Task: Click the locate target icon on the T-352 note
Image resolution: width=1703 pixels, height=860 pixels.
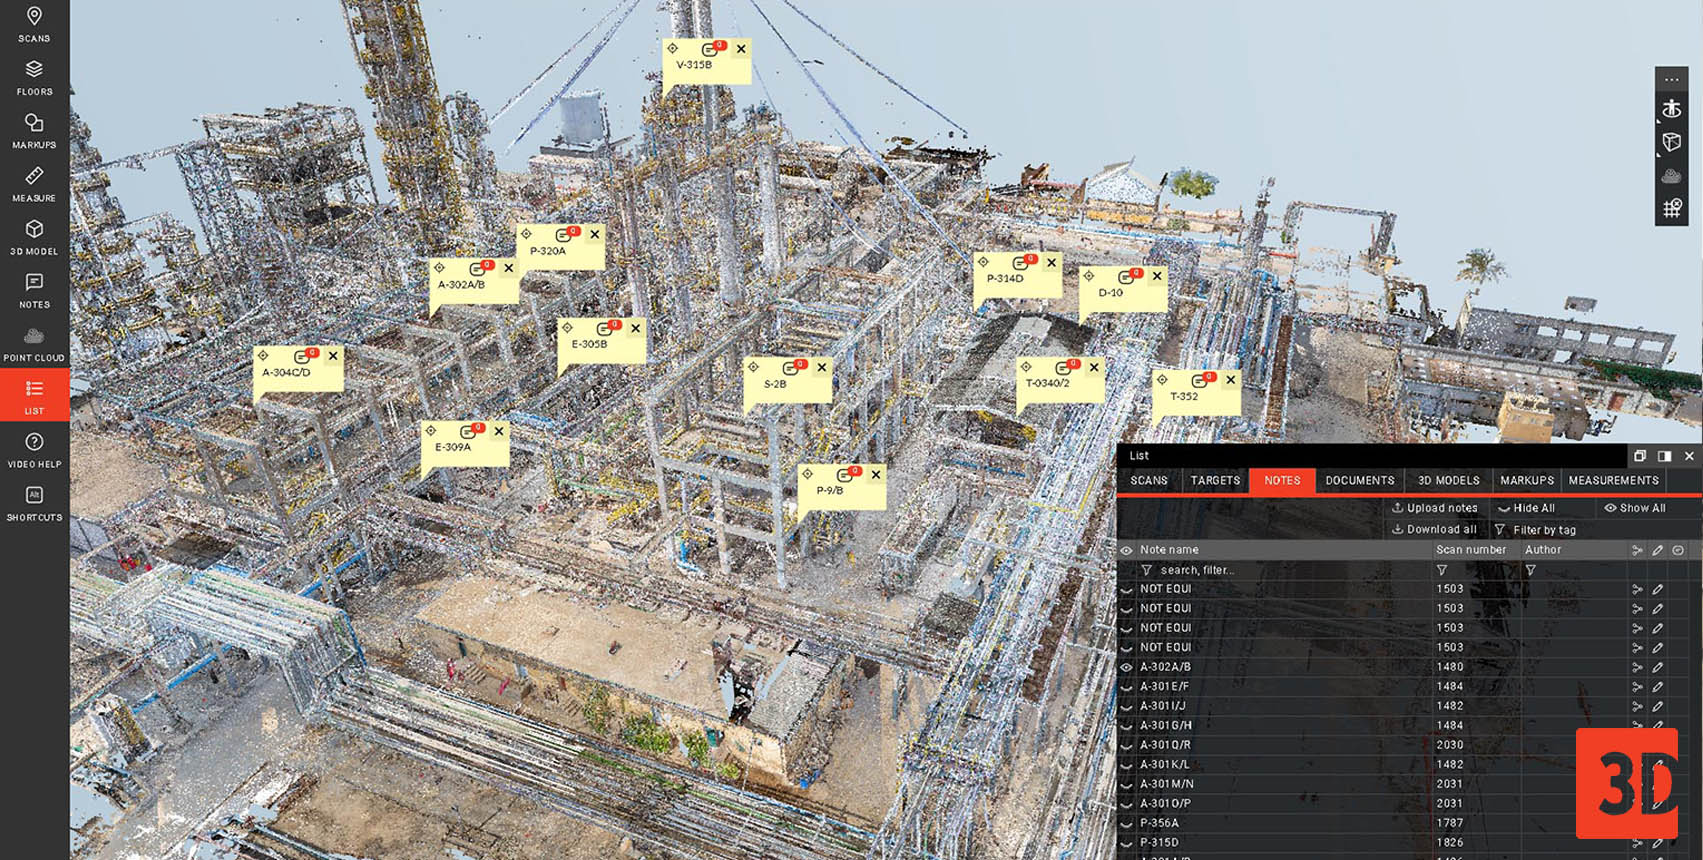Action: click(1162, 380)
